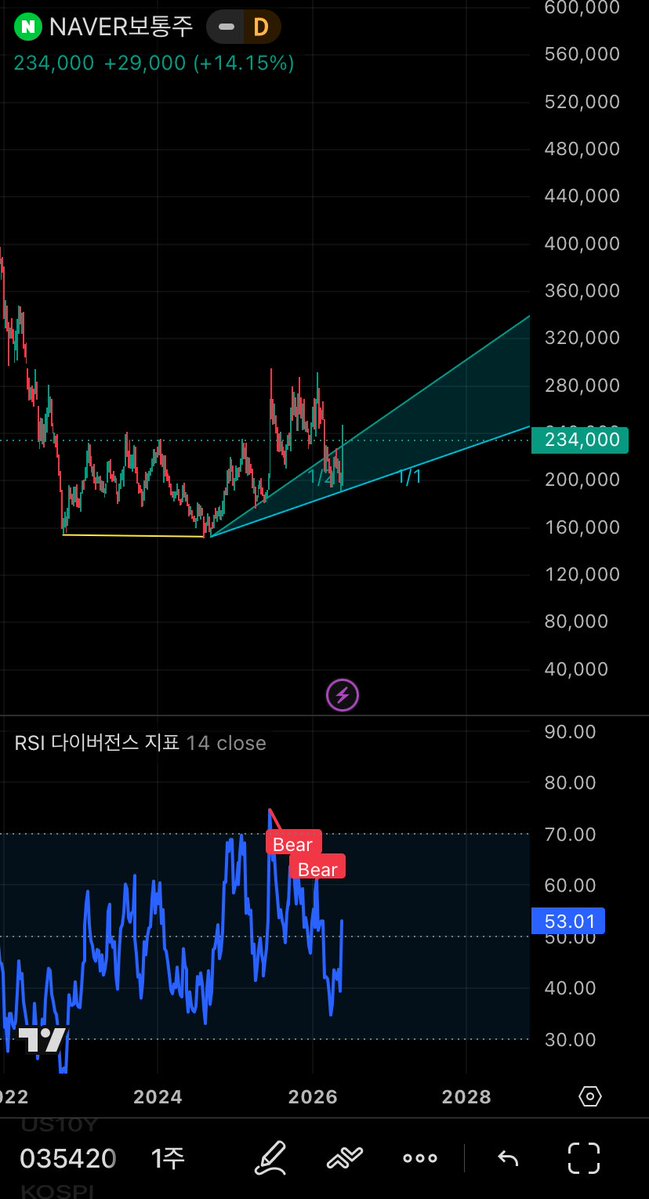Tap the 600,000 price scale label
Screen dimensions: 649x1199
tap(582, 7)
